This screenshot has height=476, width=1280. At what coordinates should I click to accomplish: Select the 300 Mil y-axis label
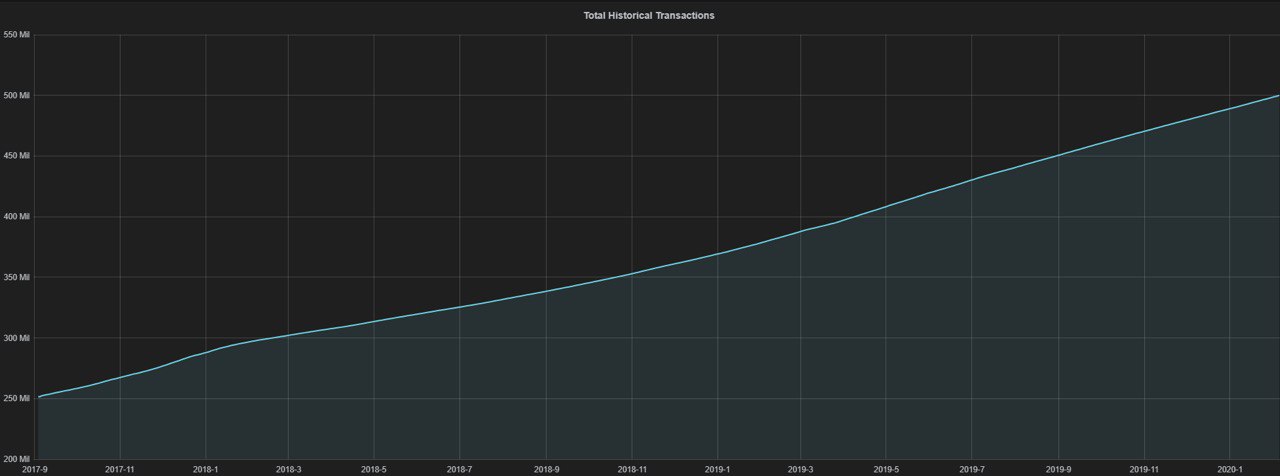click(x=18, y=338)
